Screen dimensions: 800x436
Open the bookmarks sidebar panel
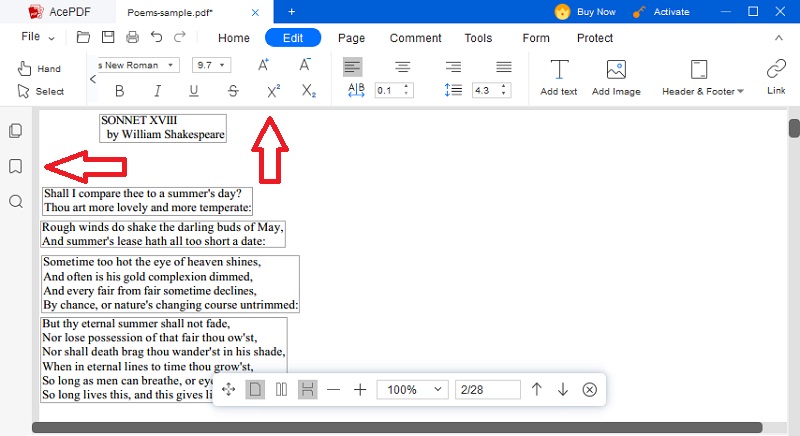(x=16, y=166)
